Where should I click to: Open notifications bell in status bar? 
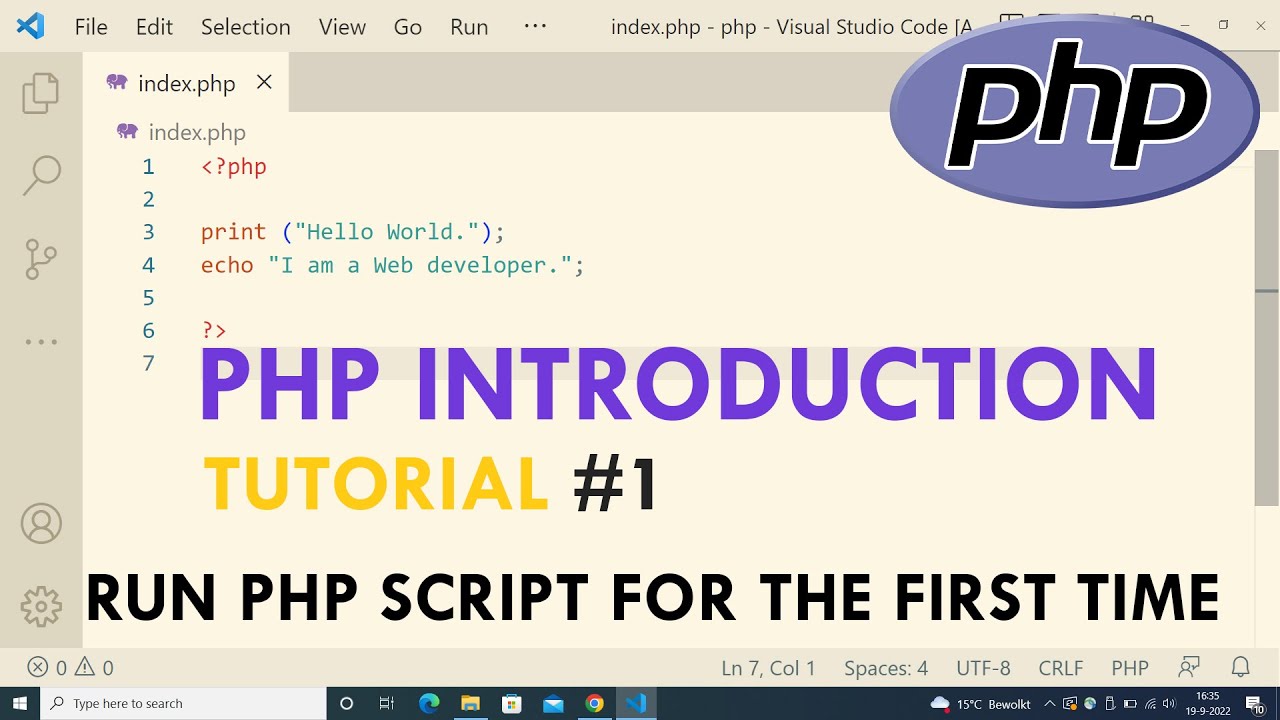(1241, 667)
